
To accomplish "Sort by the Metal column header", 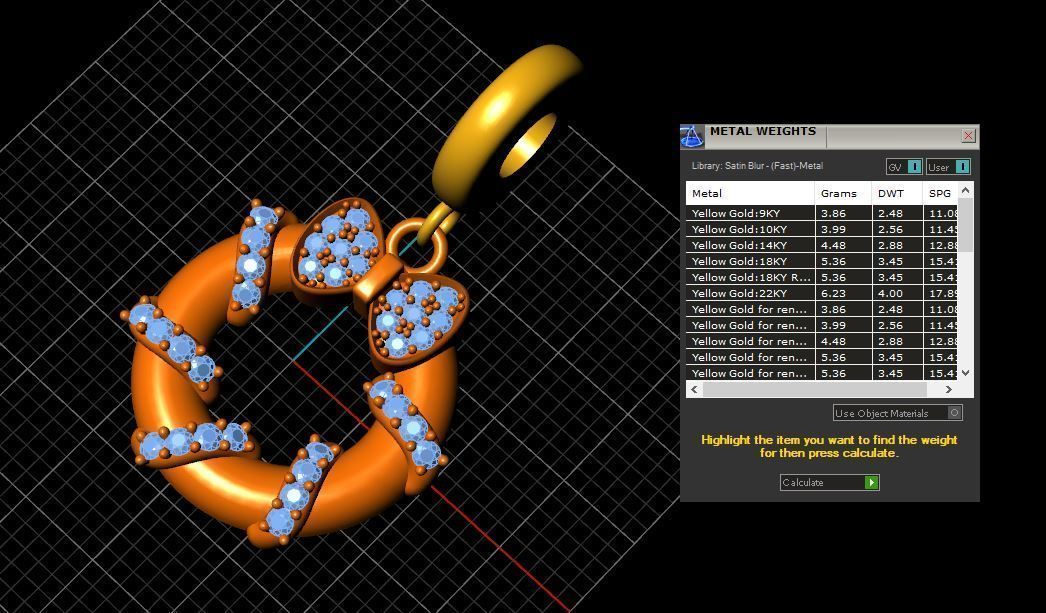I will [750, 193].
